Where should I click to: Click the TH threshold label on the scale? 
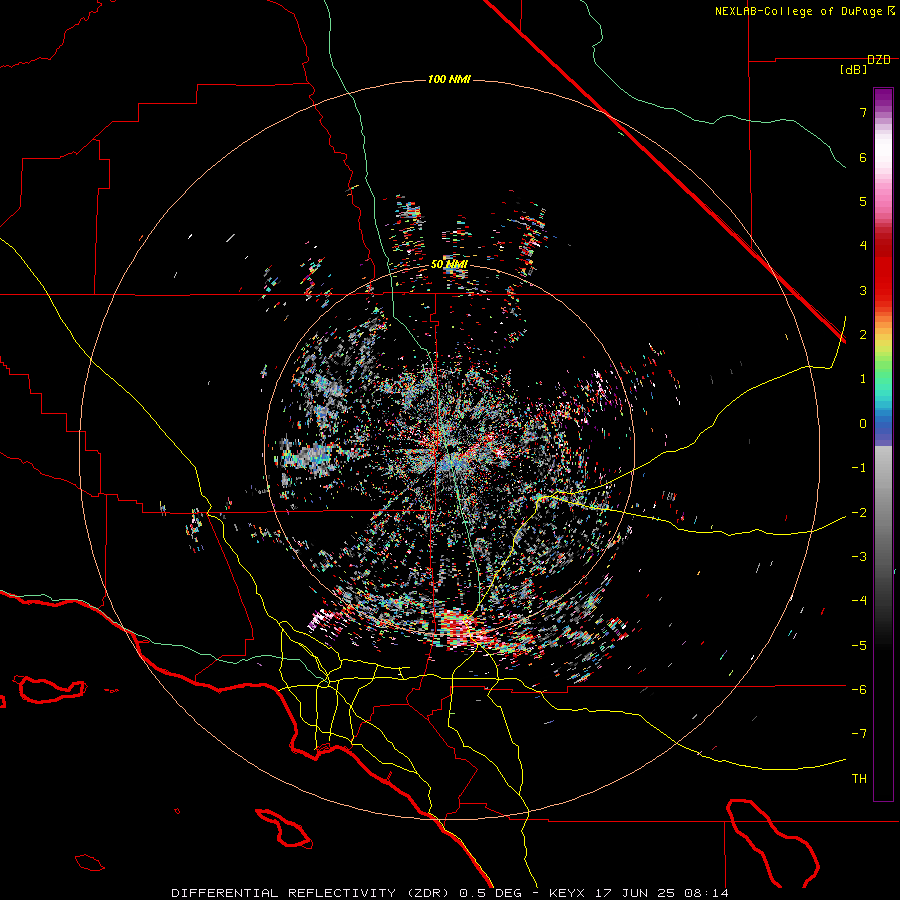click(859, 779)
